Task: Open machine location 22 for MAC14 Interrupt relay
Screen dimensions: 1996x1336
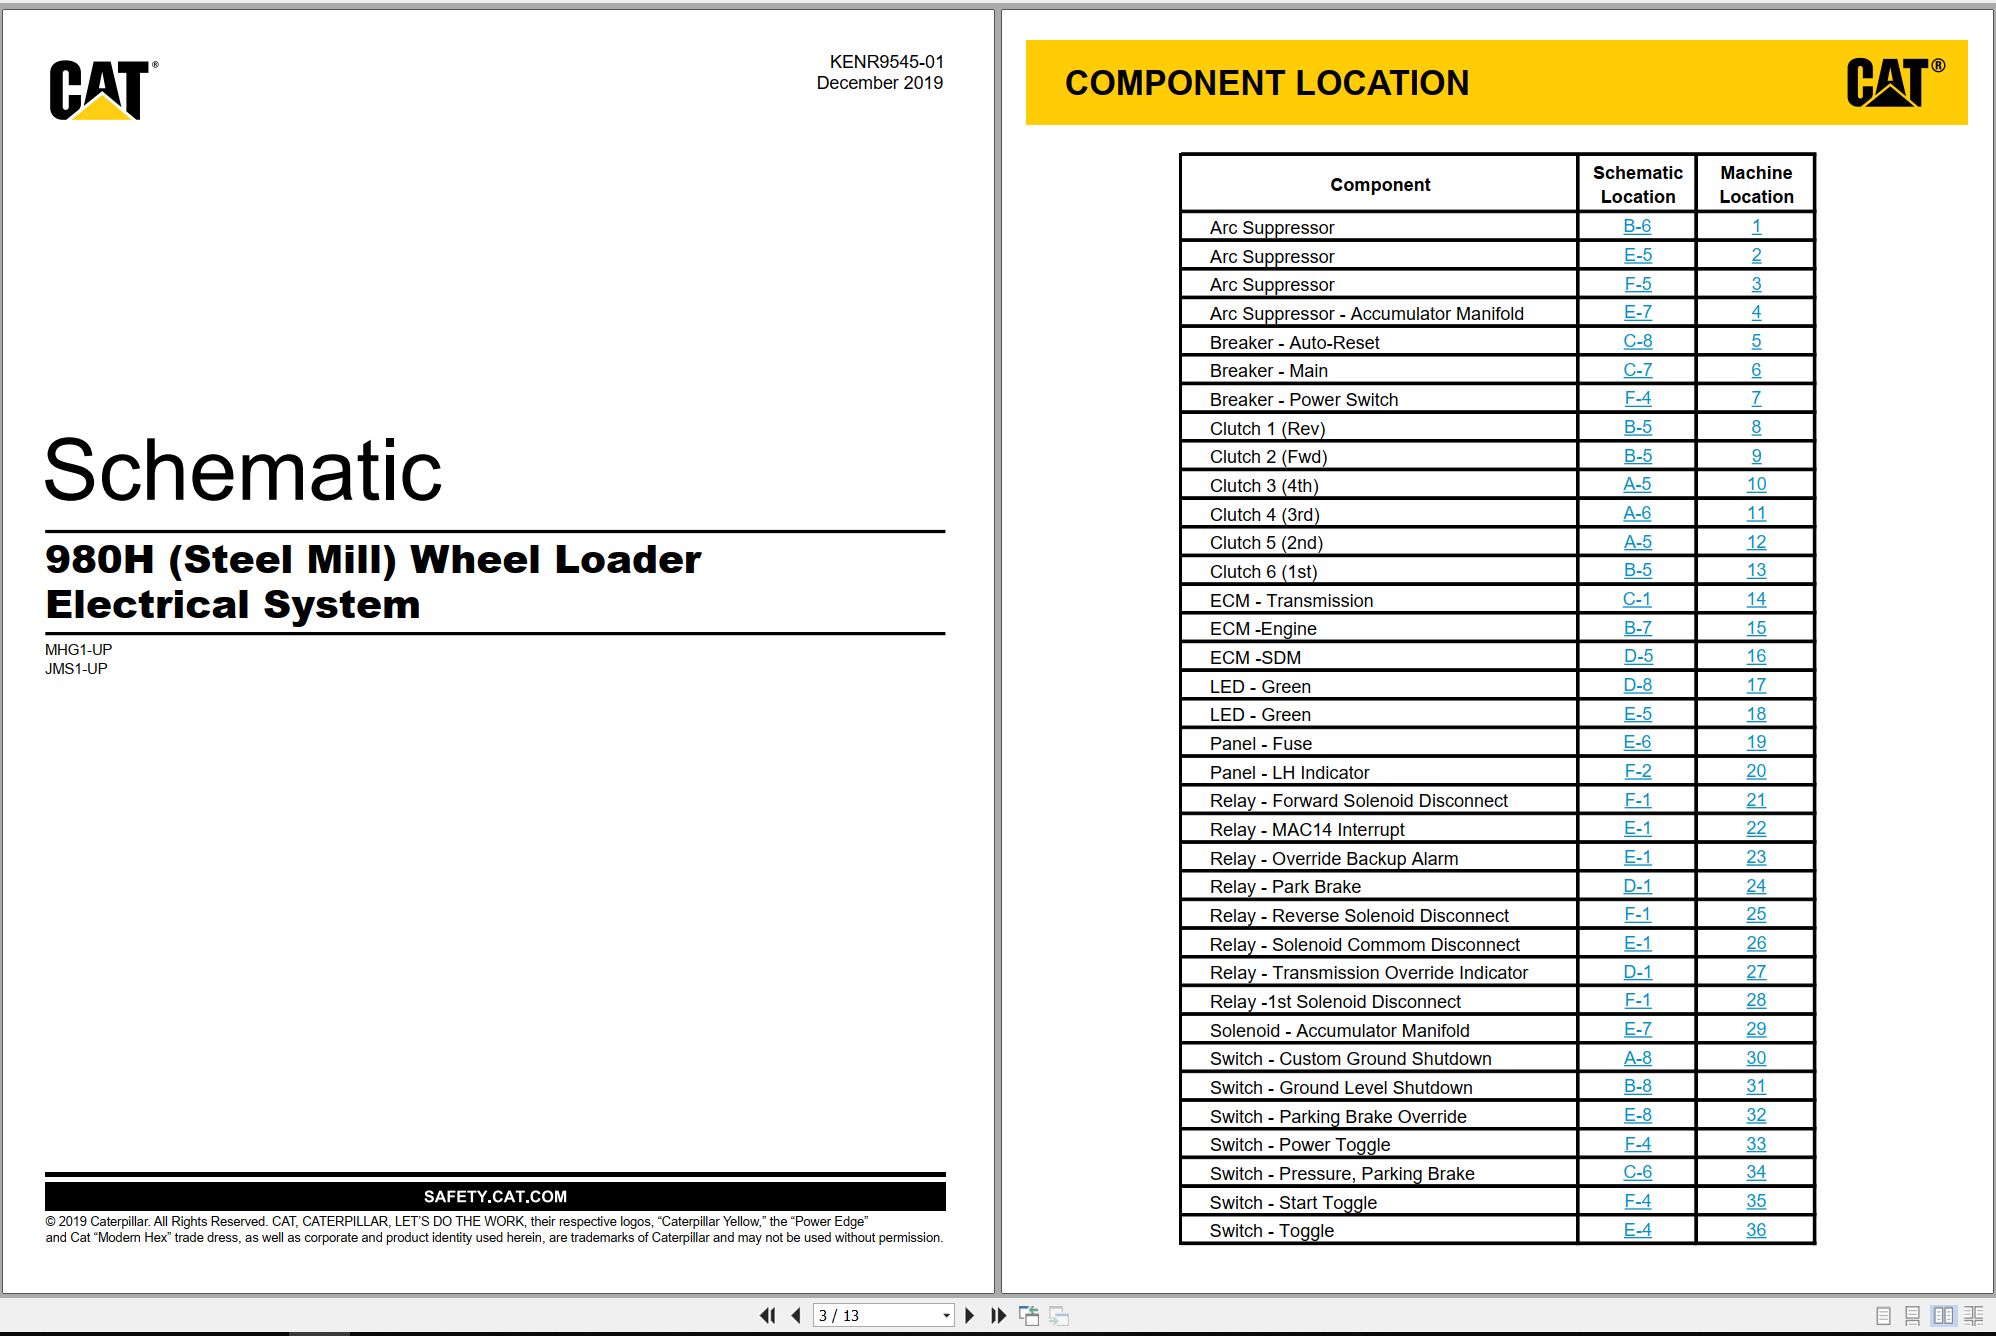Action: click(1756, 828)
